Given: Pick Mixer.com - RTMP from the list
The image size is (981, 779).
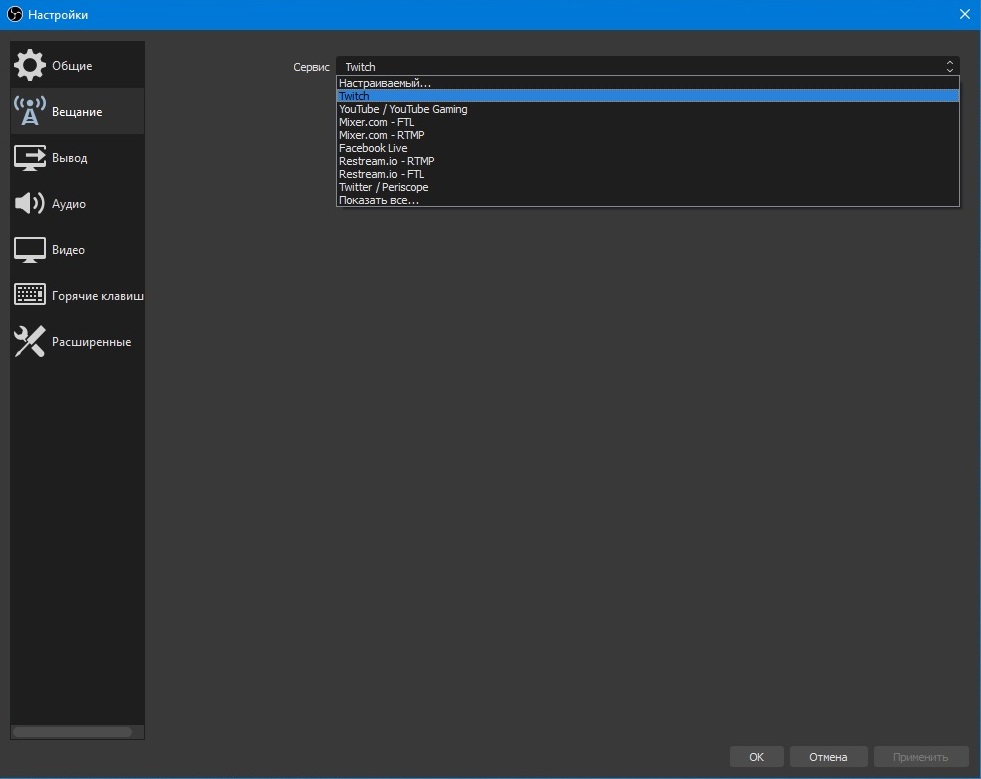Looking at the screenshot, I should [648, 135].
